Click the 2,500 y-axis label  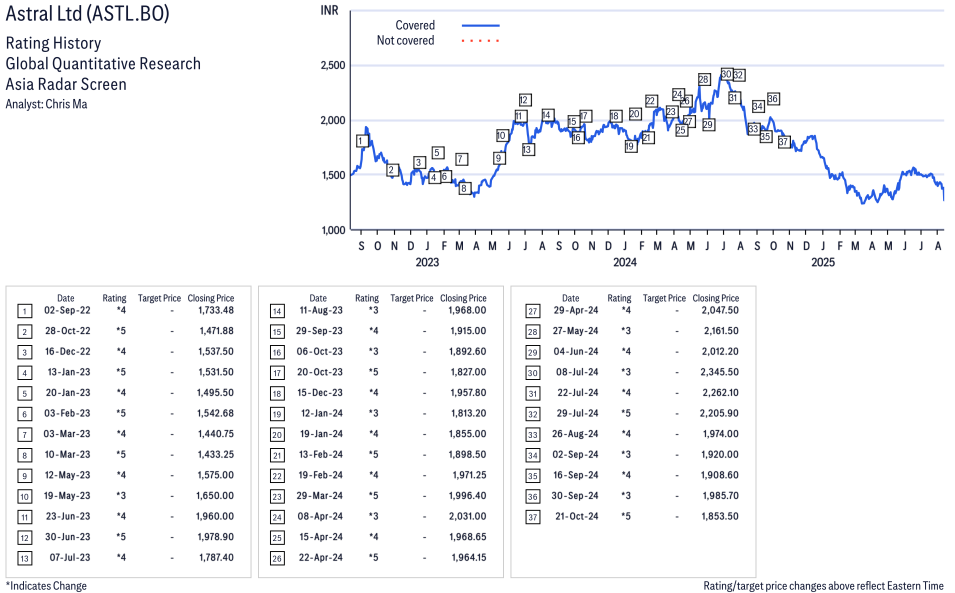point(333,65)
